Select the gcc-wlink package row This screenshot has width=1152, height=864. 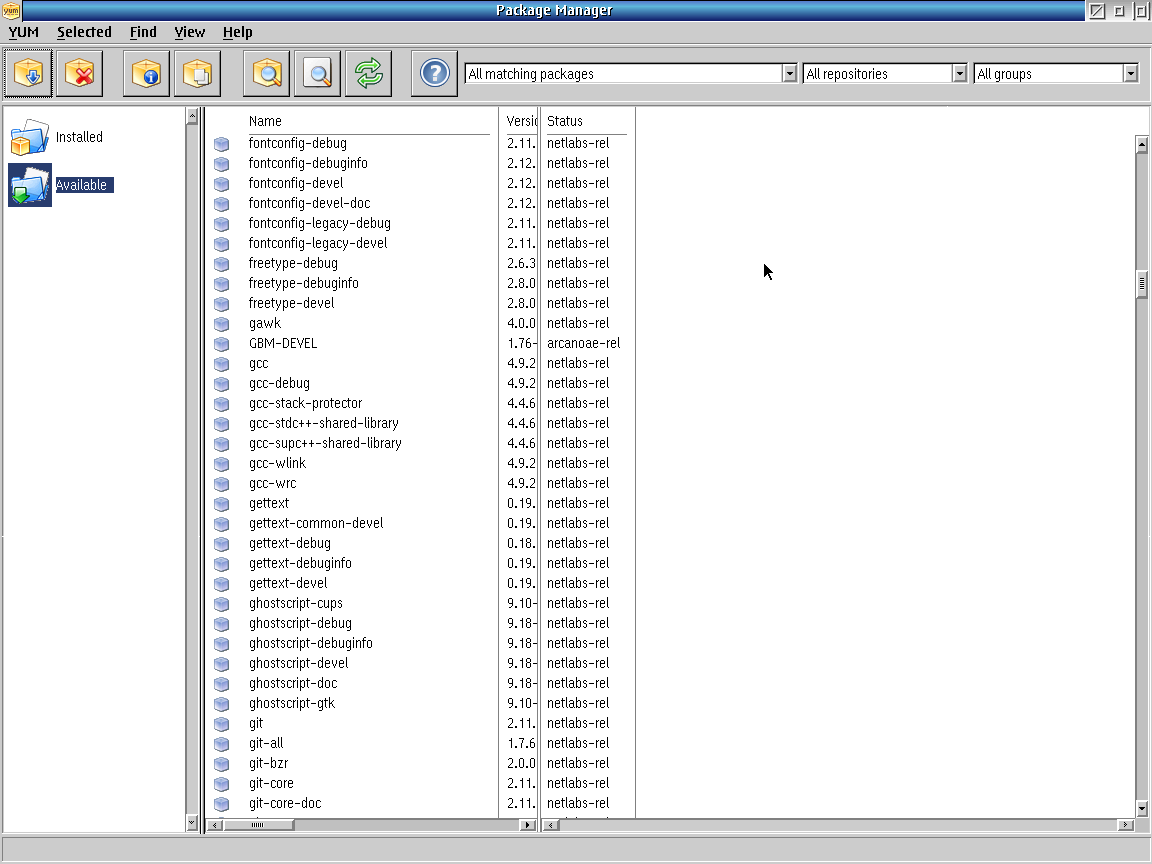pyautogui.click(x=277, y=463)
